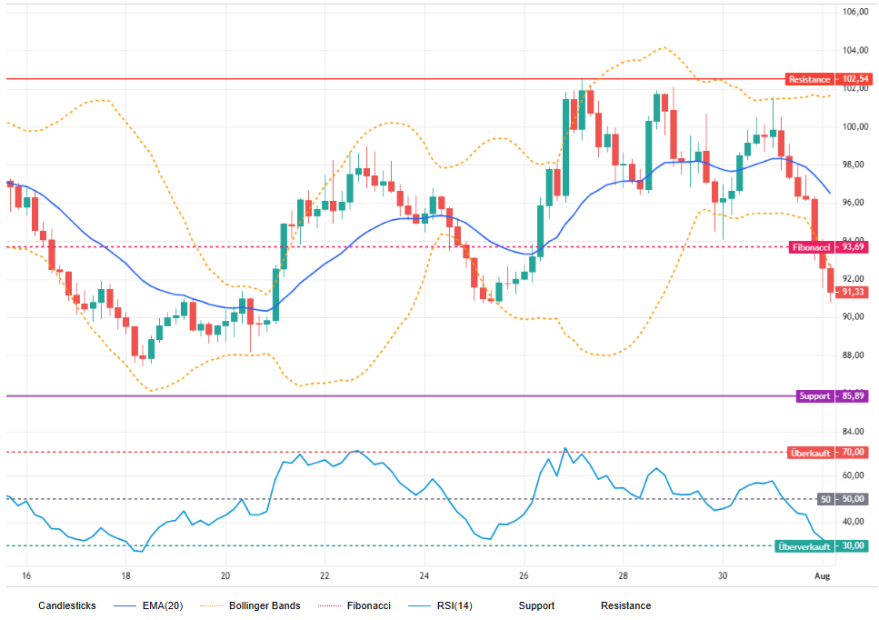Toggle Candlesticks series in legend
879x620 pixels.
pos(67,605)
